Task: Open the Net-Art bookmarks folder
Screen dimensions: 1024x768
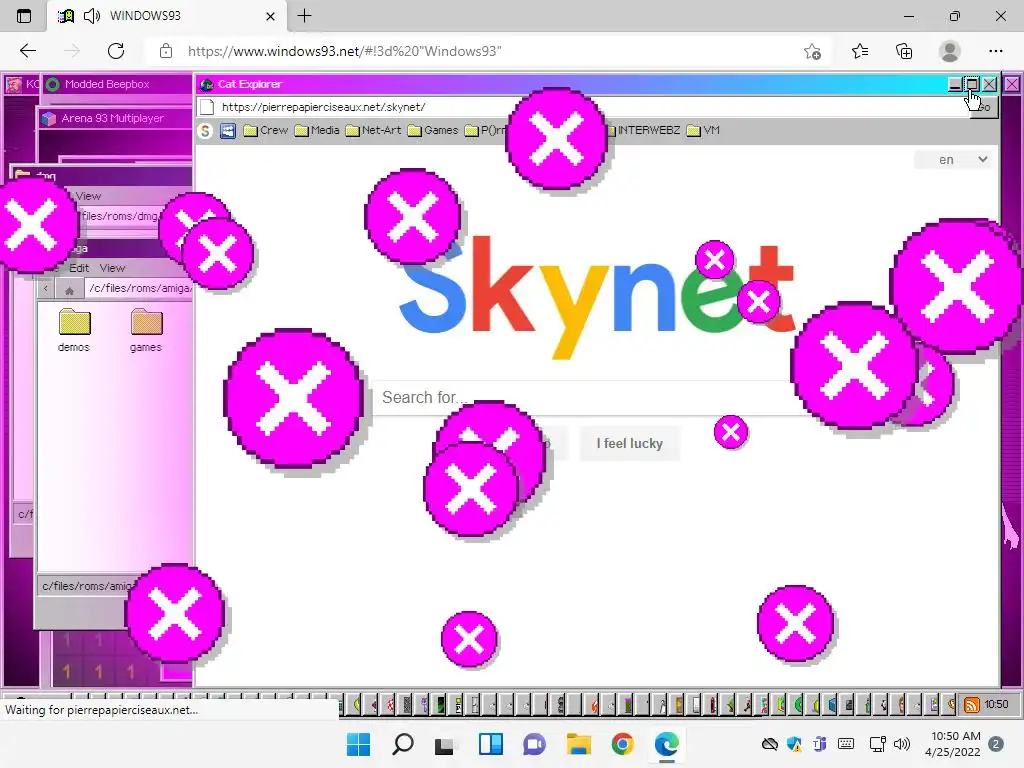Action: [373, 131]
